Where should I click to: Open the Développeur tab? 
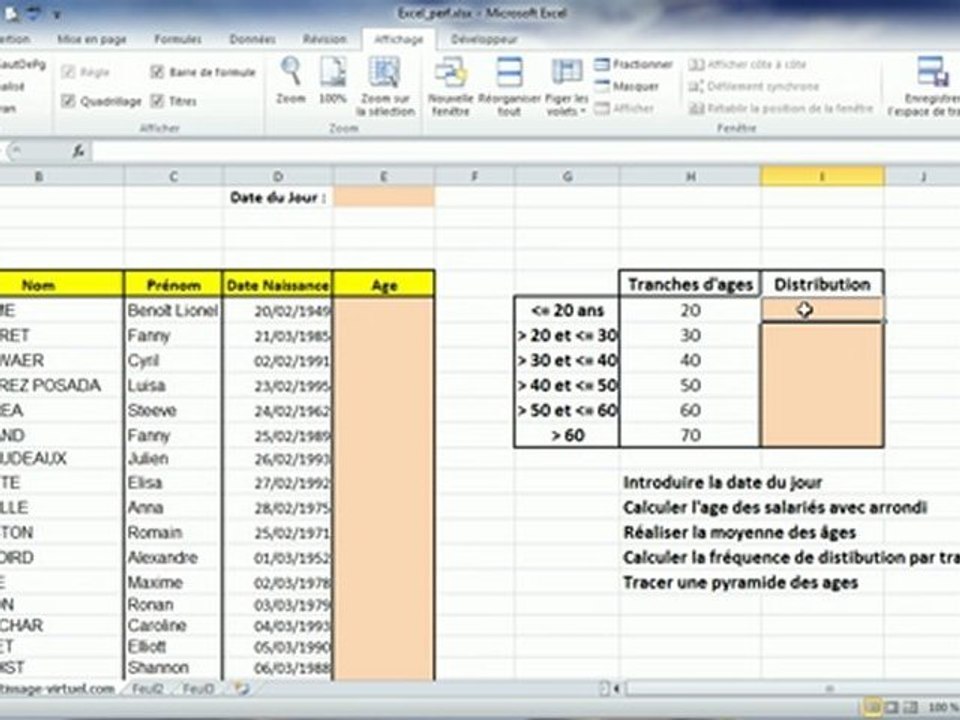tap(484, 39)
